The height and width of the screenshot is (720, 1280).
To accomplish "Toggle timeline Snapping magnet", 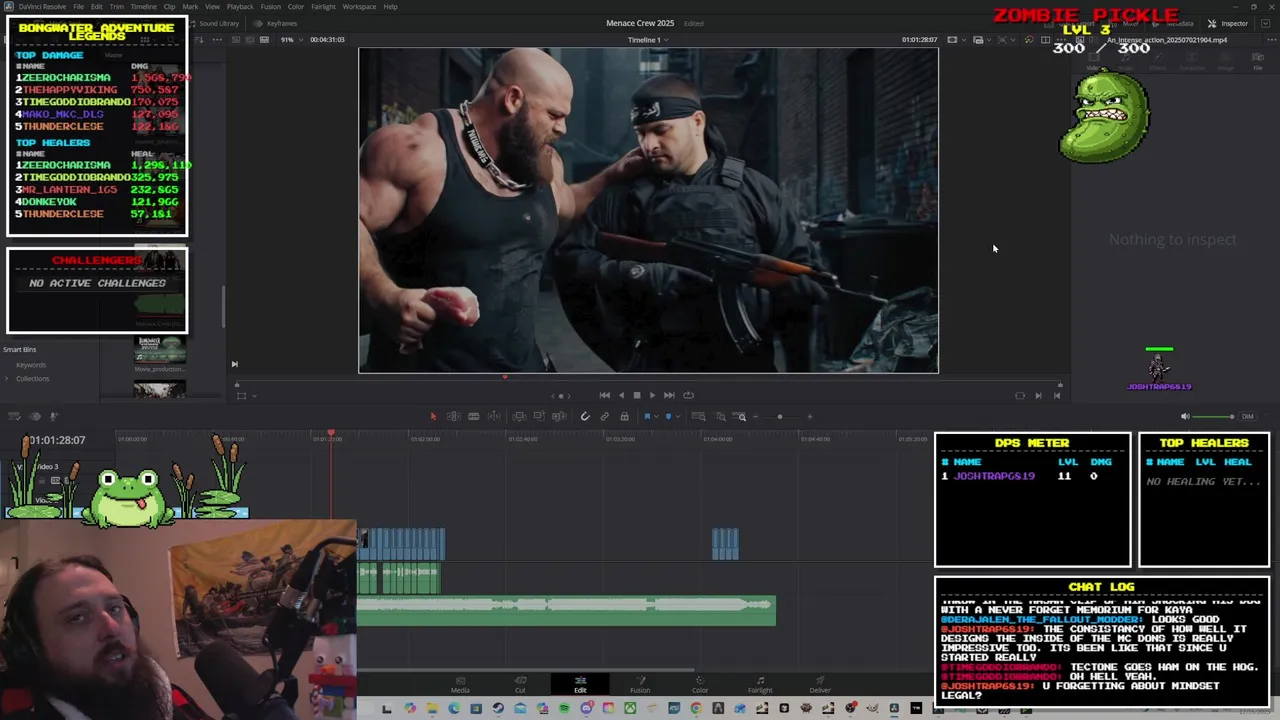I will [585, 416].
